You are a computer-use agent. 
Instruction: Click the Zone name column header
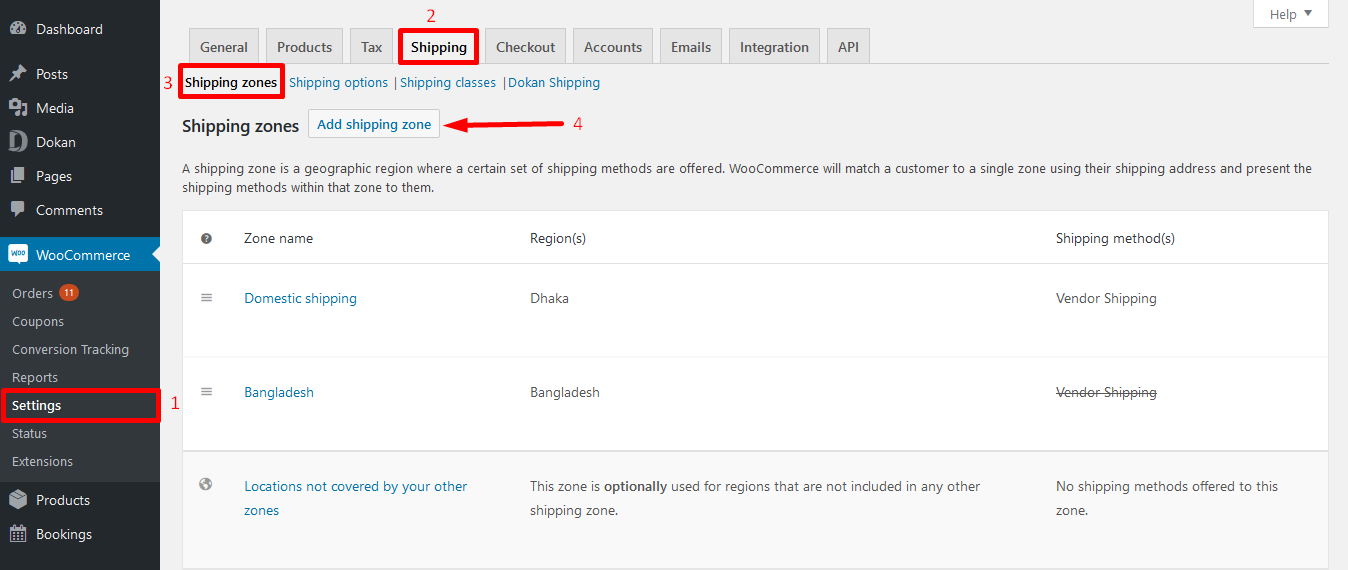click(x=278, y=238)
